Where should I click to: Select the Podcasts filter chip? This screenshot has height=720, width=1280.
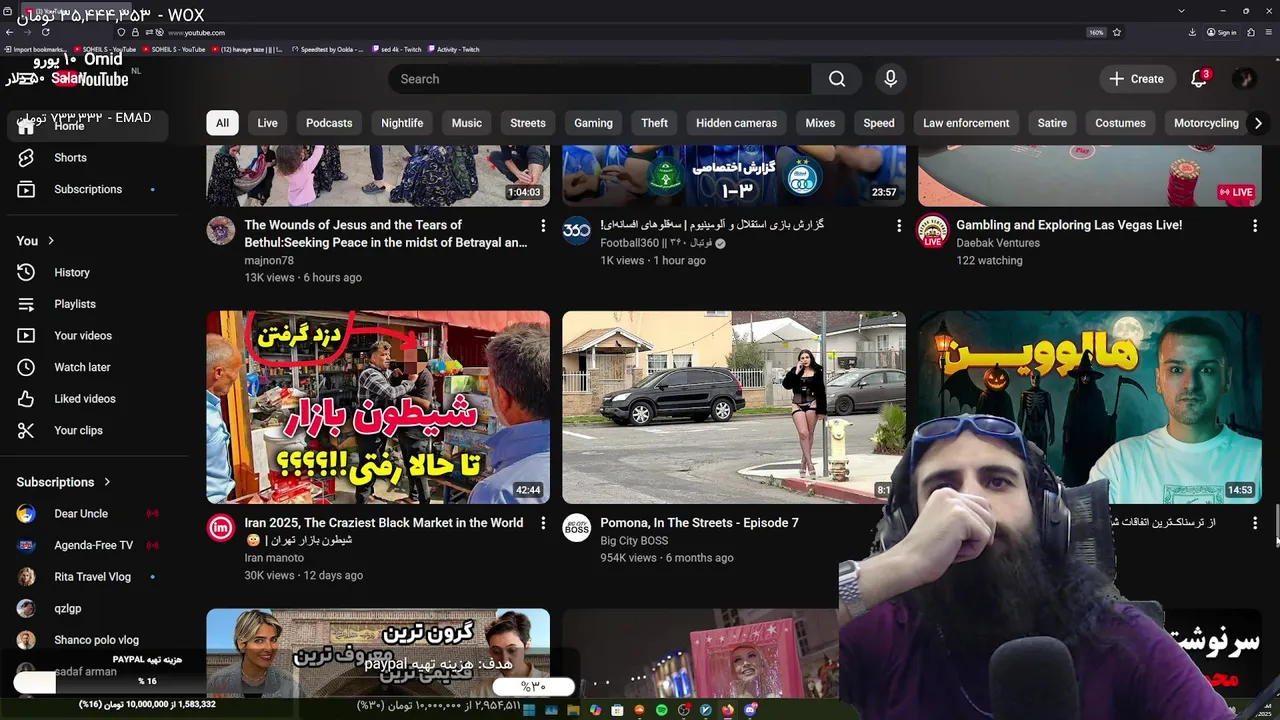(329, 123)
